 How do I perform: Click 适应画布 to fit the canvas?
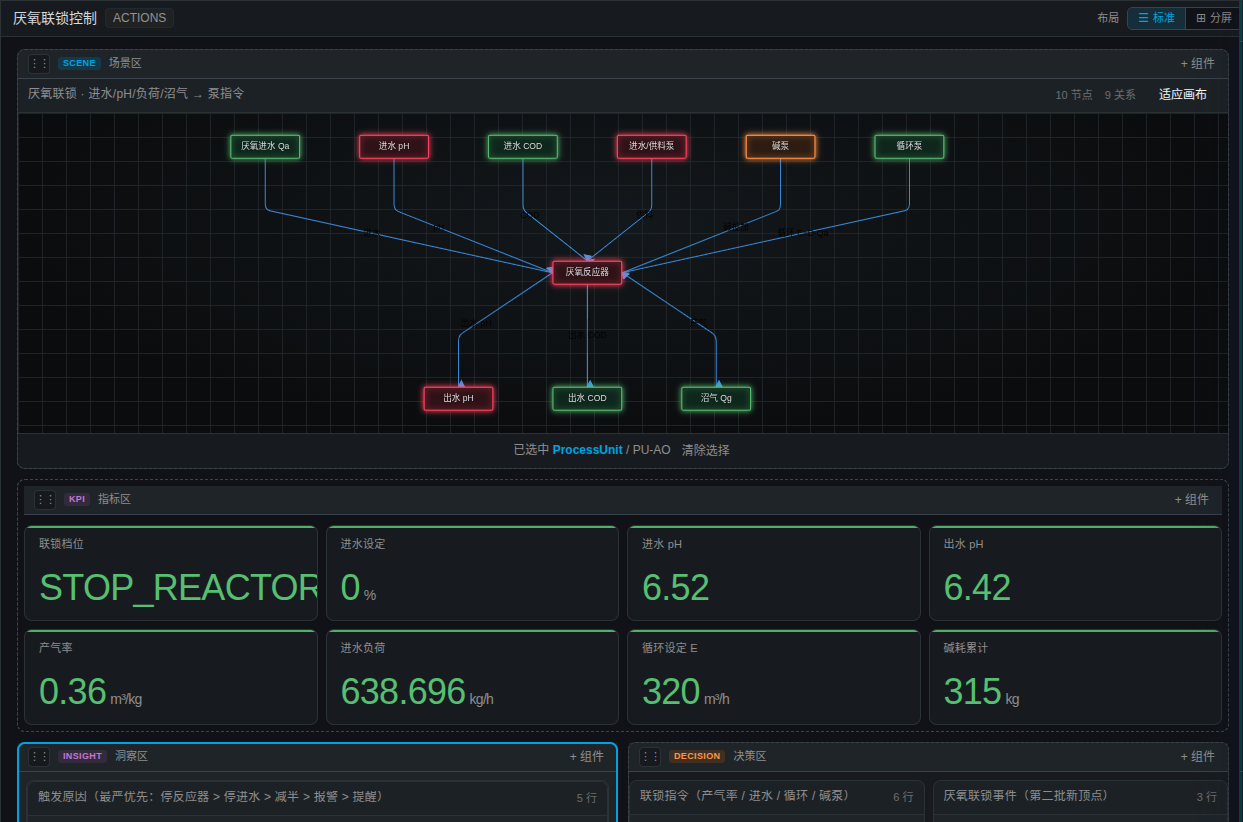[x=1182, y=95]
